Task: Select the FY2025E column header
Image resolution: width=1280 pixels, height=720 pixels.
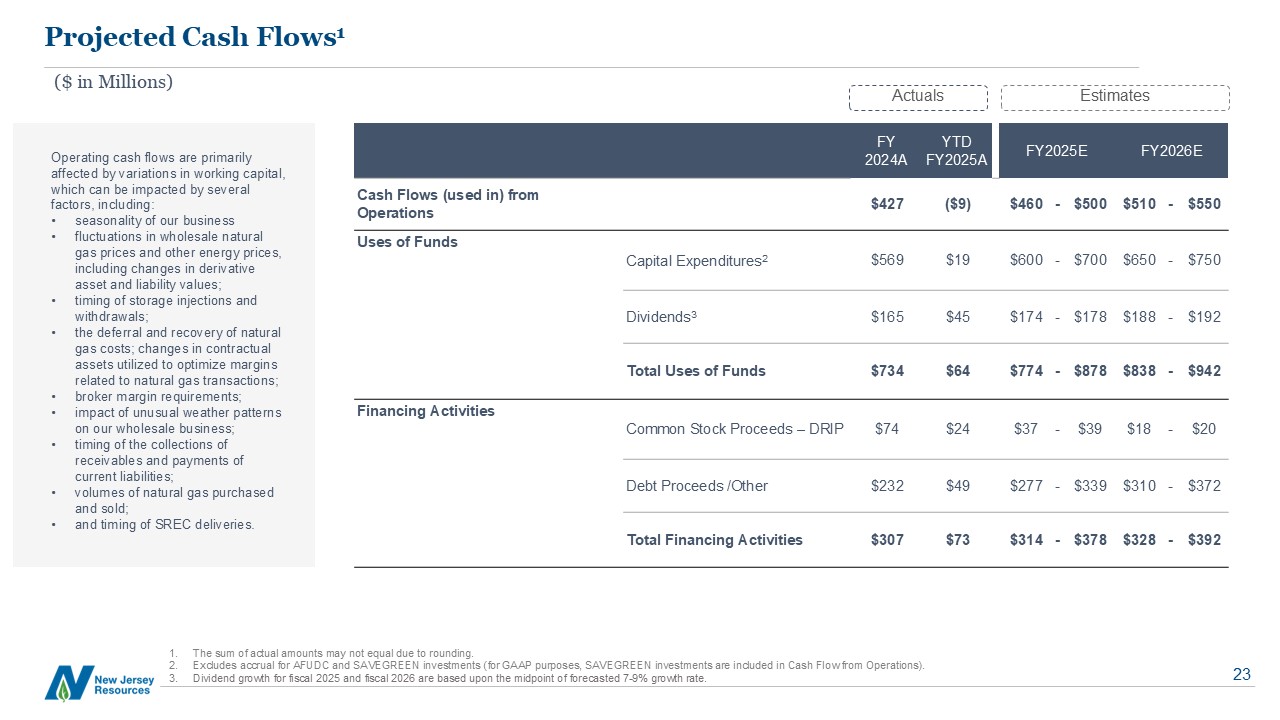Action: [x=1057, y=151]
